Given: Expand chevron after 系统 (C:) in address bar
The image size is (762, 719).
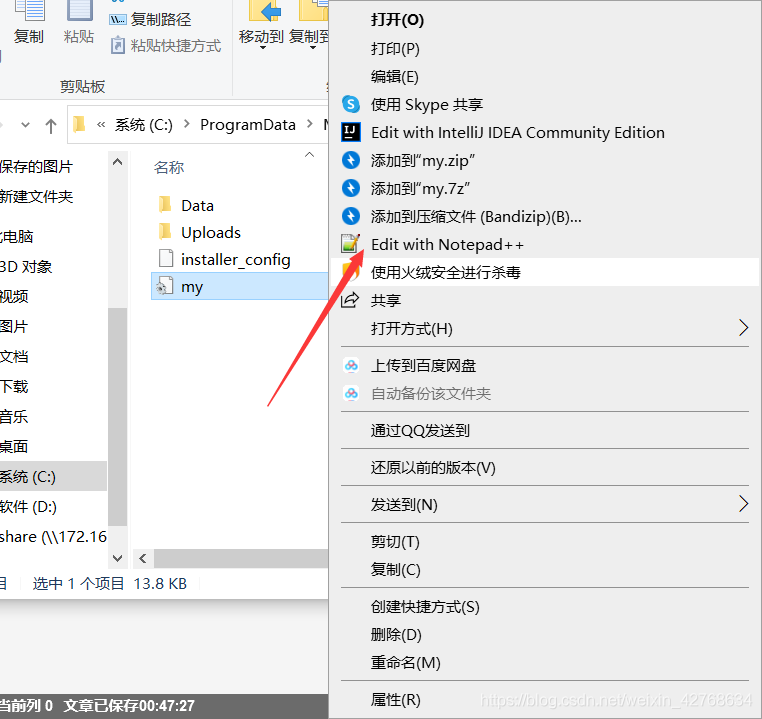Looking at the screenshot, I should [187, 124].
